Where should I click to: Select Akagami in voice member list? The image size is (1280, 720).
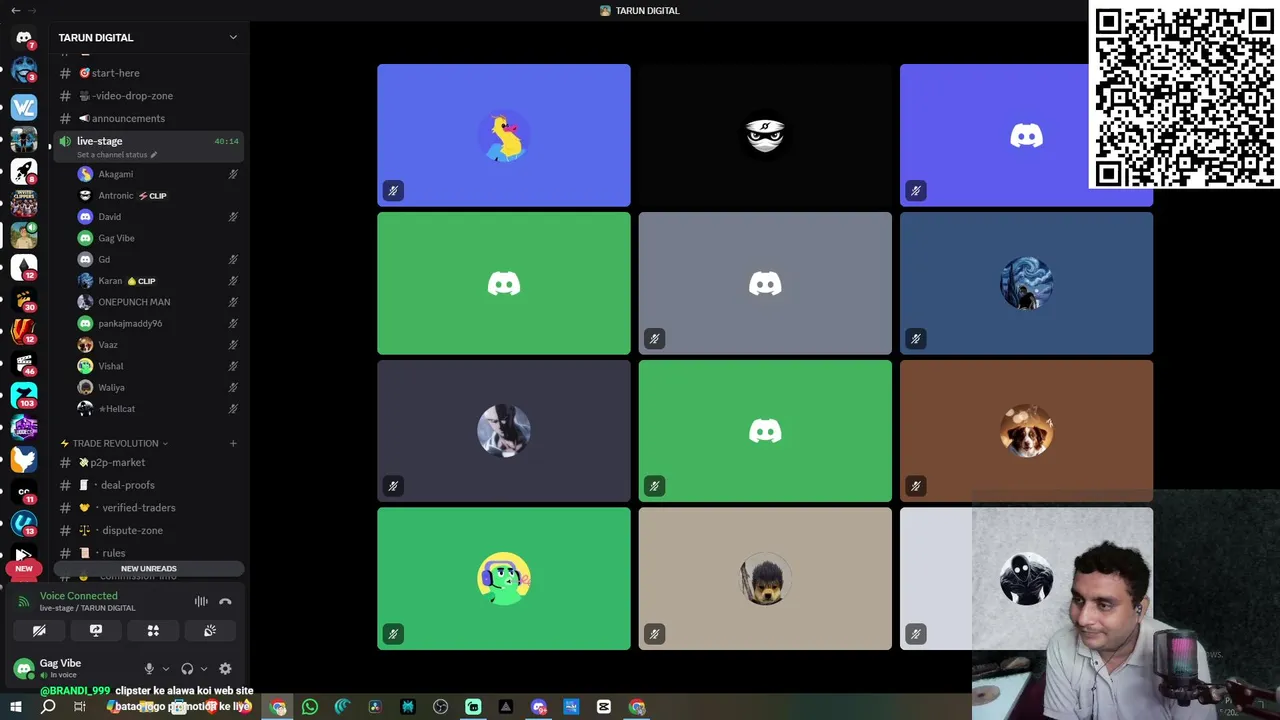pyautogui.click(x=158, y=174)
